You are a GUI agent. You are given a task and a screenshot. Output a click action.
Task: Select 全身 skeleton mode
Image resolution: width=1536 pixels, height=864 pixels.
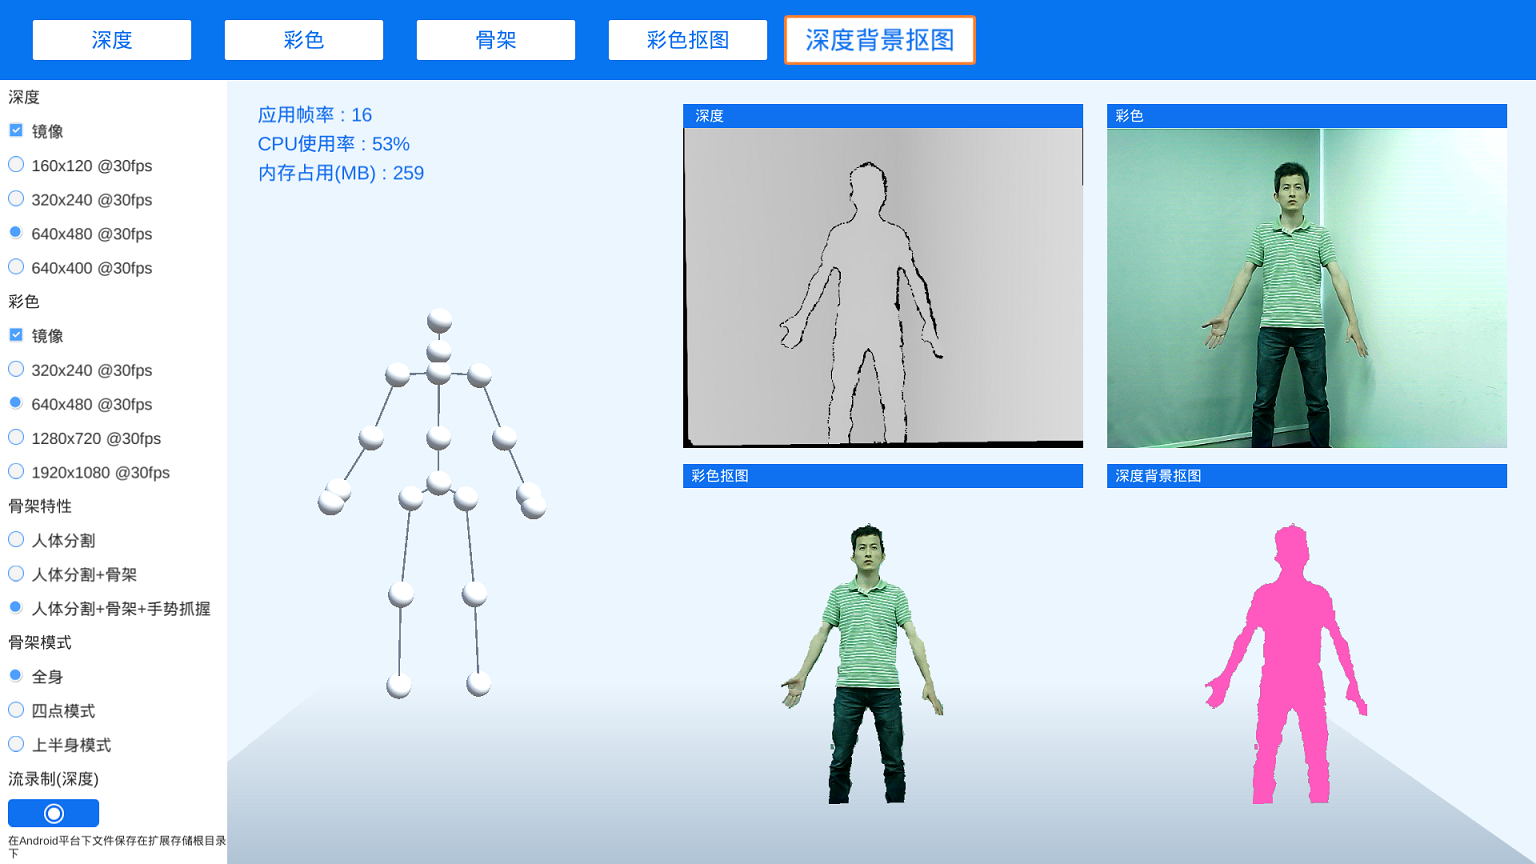[16, 675]
